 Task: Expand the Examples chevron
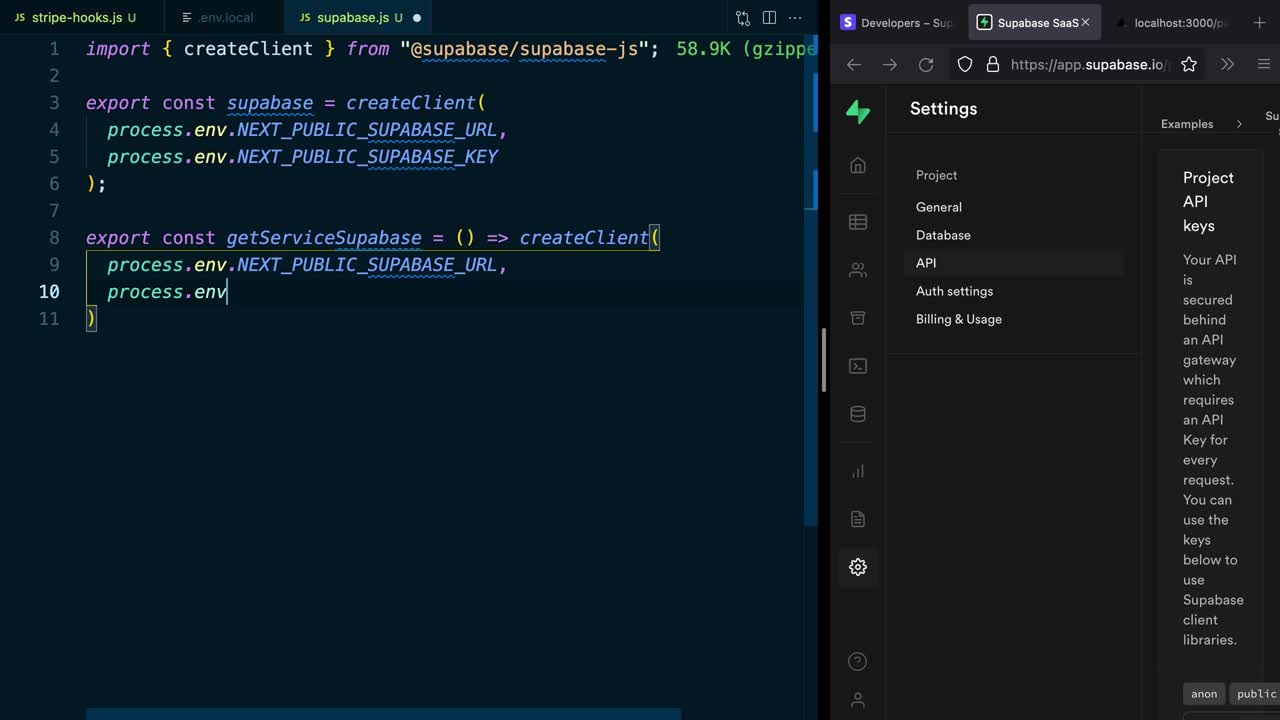coord(1239,124)
